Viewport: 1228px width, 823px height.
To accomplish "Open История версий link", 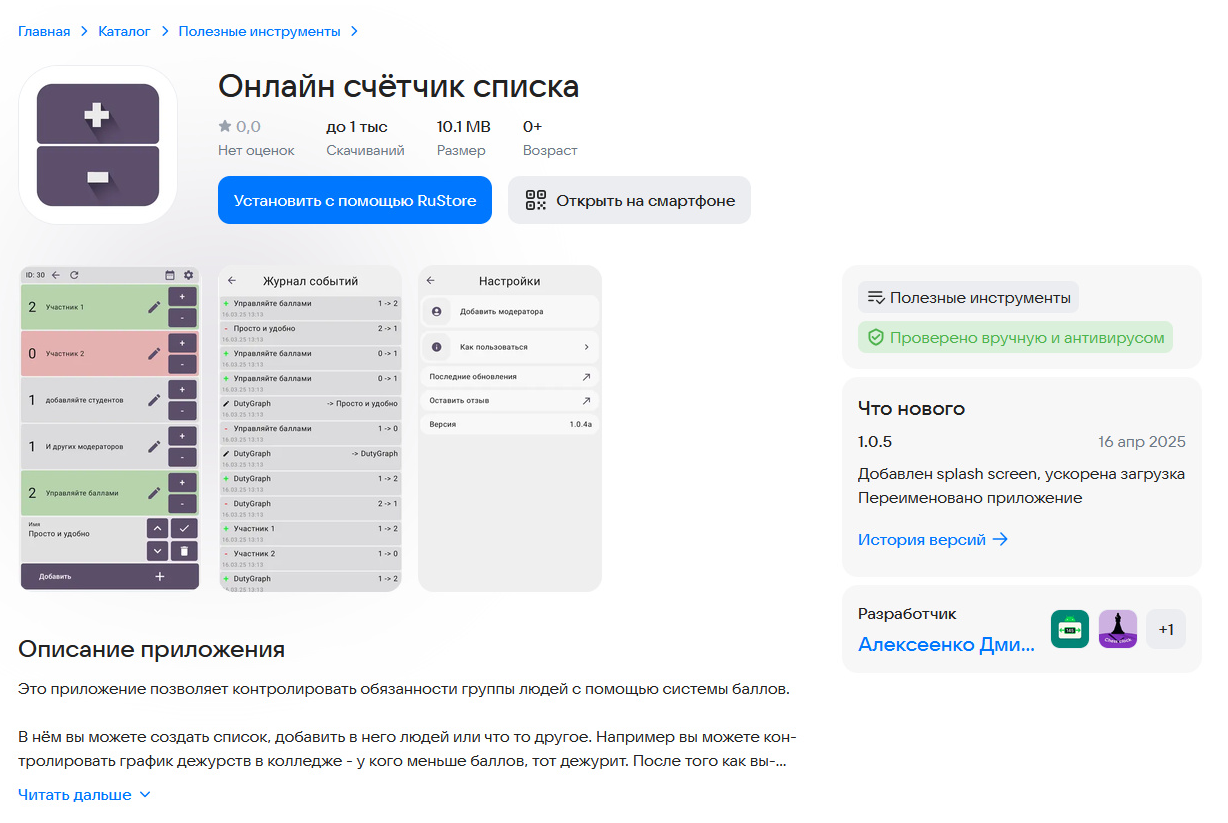I will pyautogui.click(x=922, y=539).
